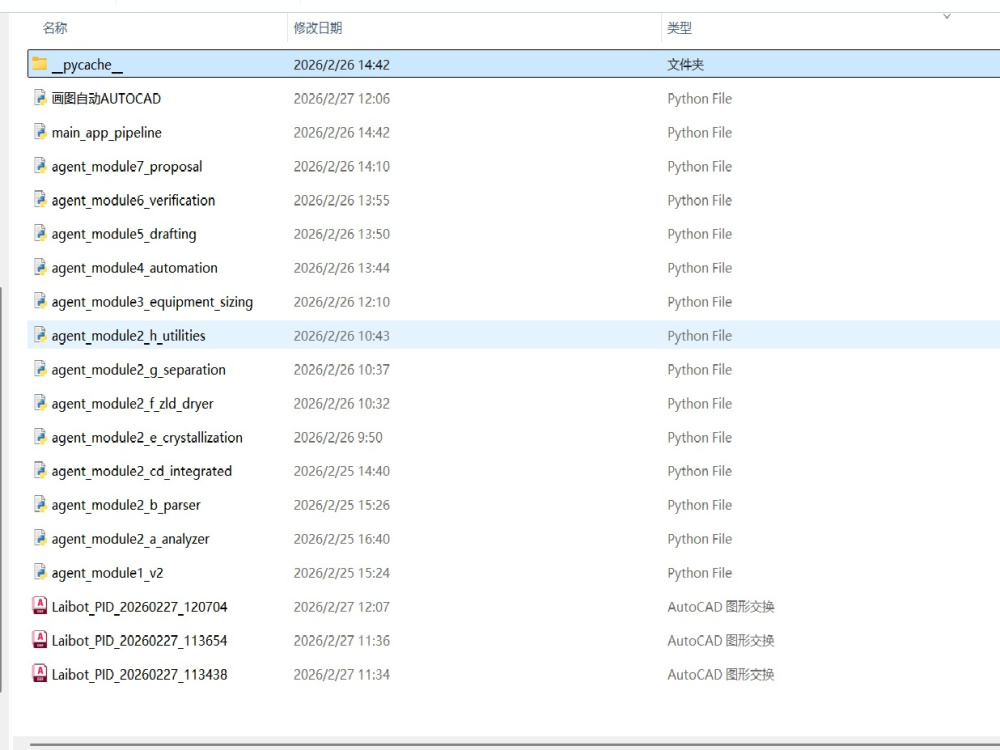Image resolution: width=1000 pixels, height=750 pixels.
Task: Sort by the 类型 column header
Action: click(679, 28)
